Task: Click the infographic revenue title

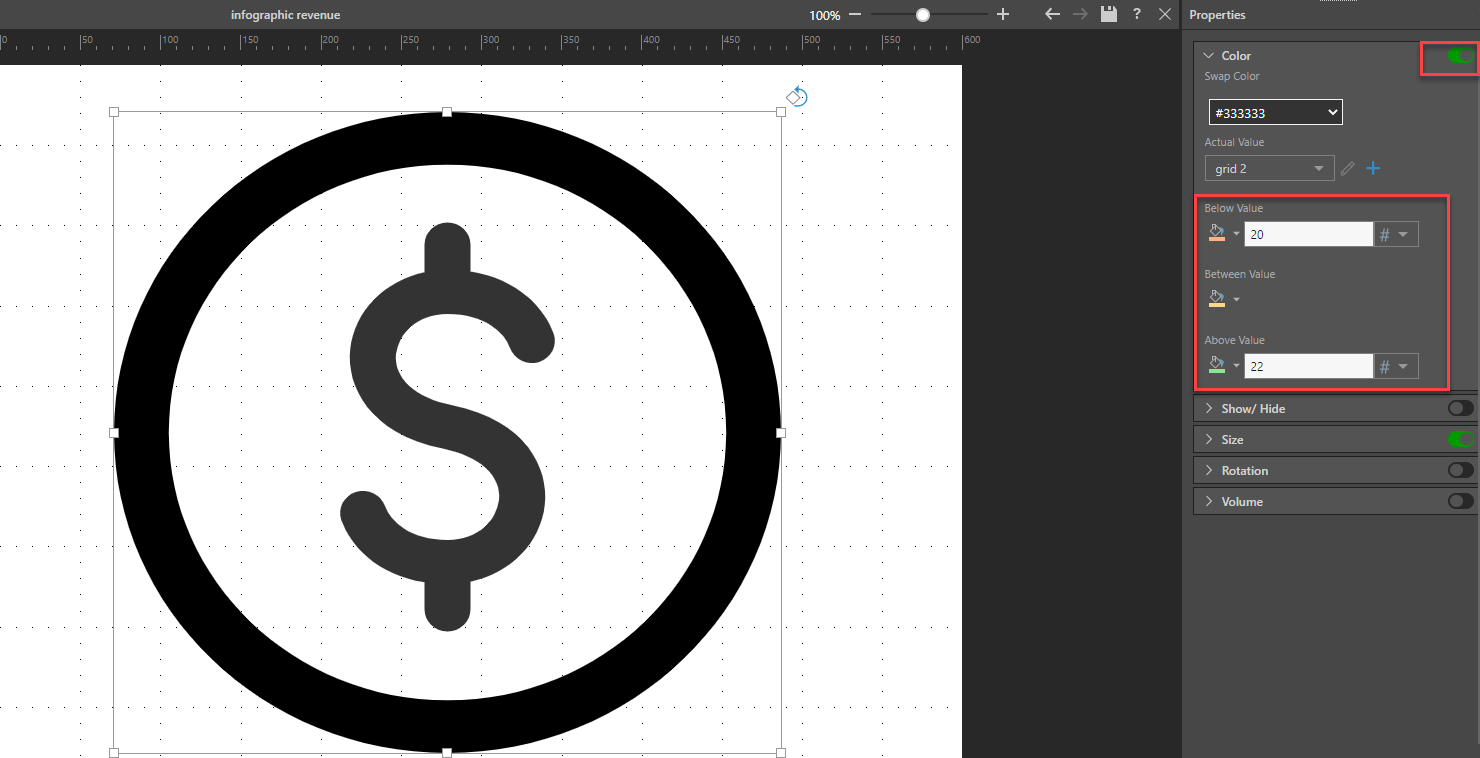Action: pyautogui.click(x=285, y=15)
